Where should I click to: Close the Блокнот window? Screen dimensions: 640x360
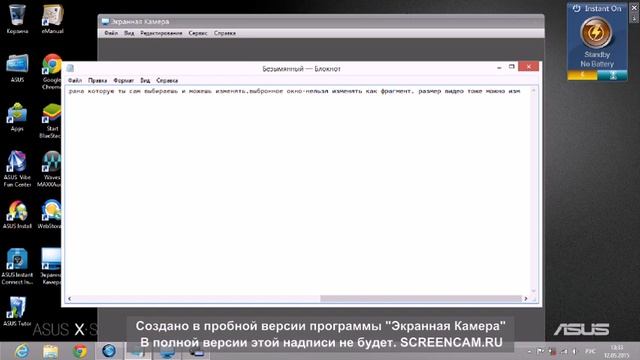(x=529, y=67)
